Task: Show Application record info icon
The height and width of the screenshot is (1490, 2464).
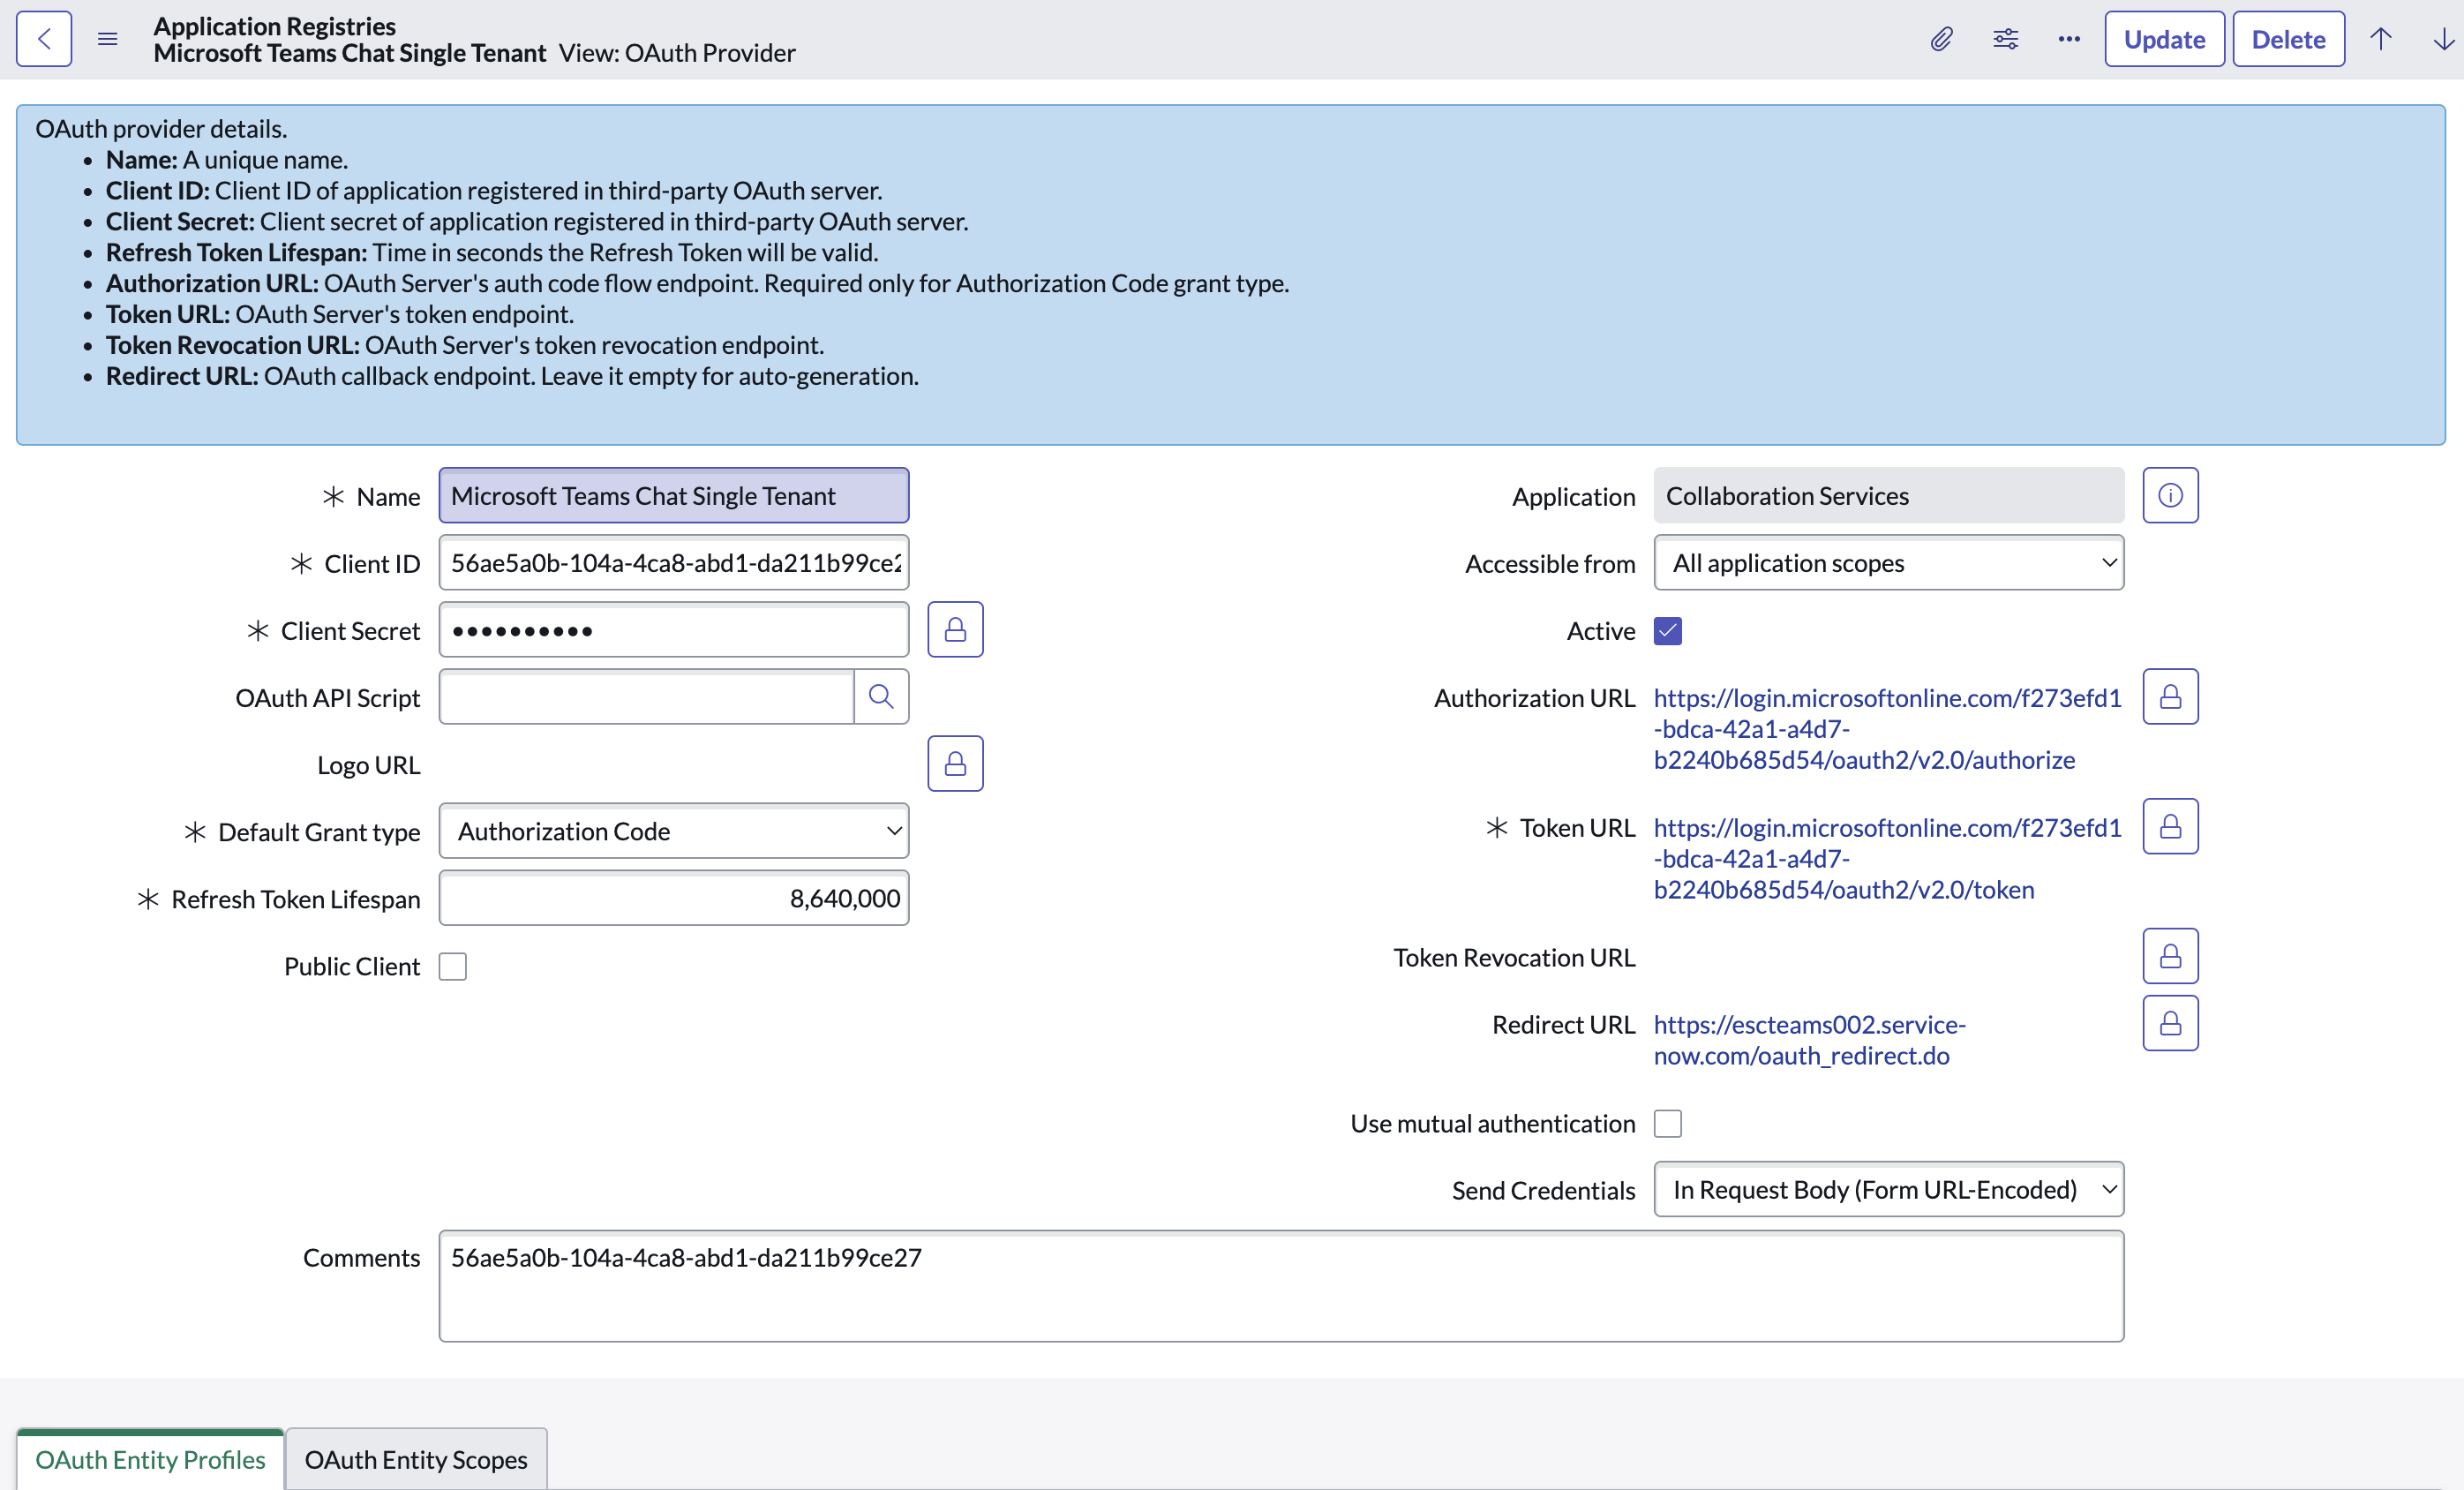Action: tap(2170, 496)
